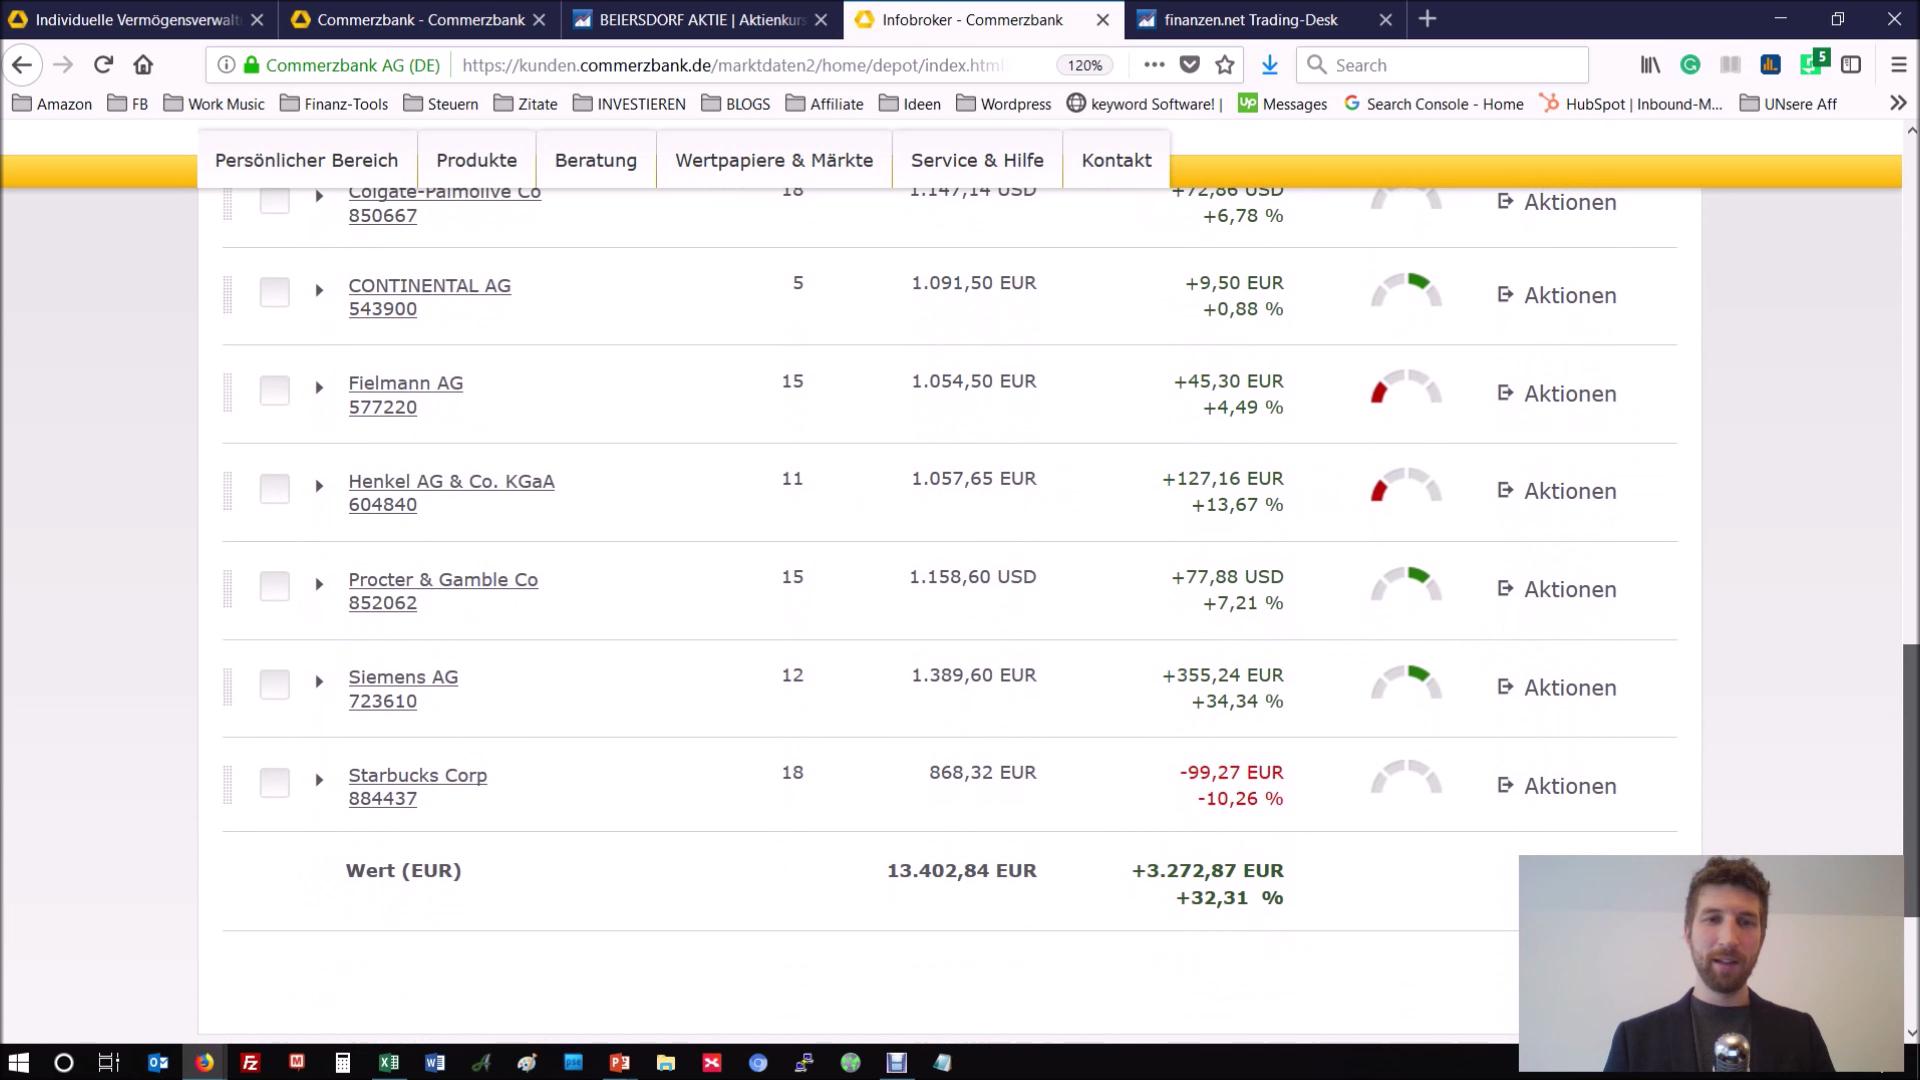The width and height of the screenshot is (1920, 1080).
Task: Click the Fielmann AG rating gauge
Action: click(x=1406, y=388)
